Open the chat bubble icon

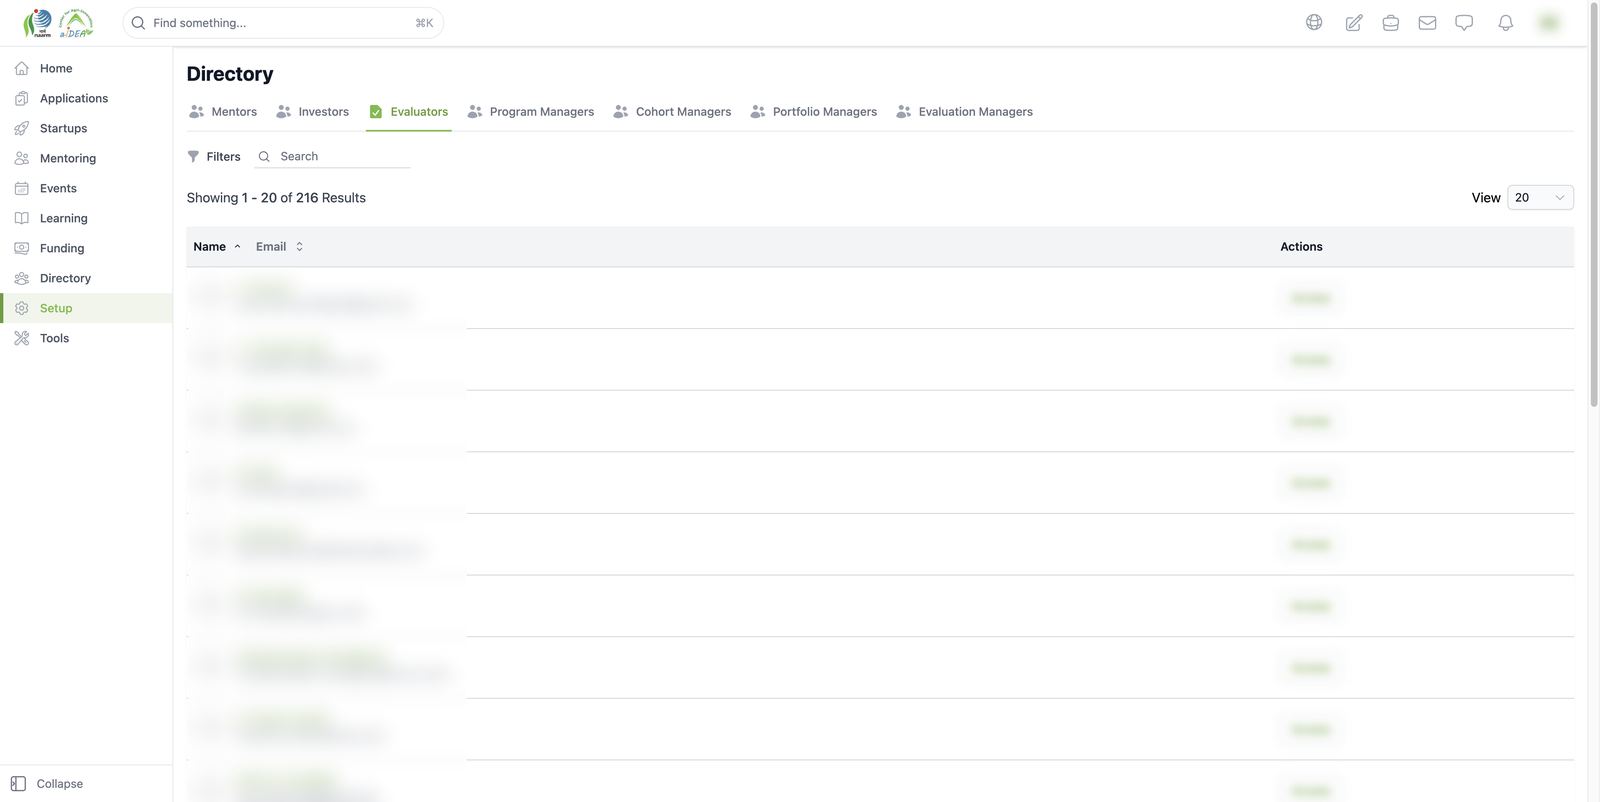click(x=1464, y=22)
